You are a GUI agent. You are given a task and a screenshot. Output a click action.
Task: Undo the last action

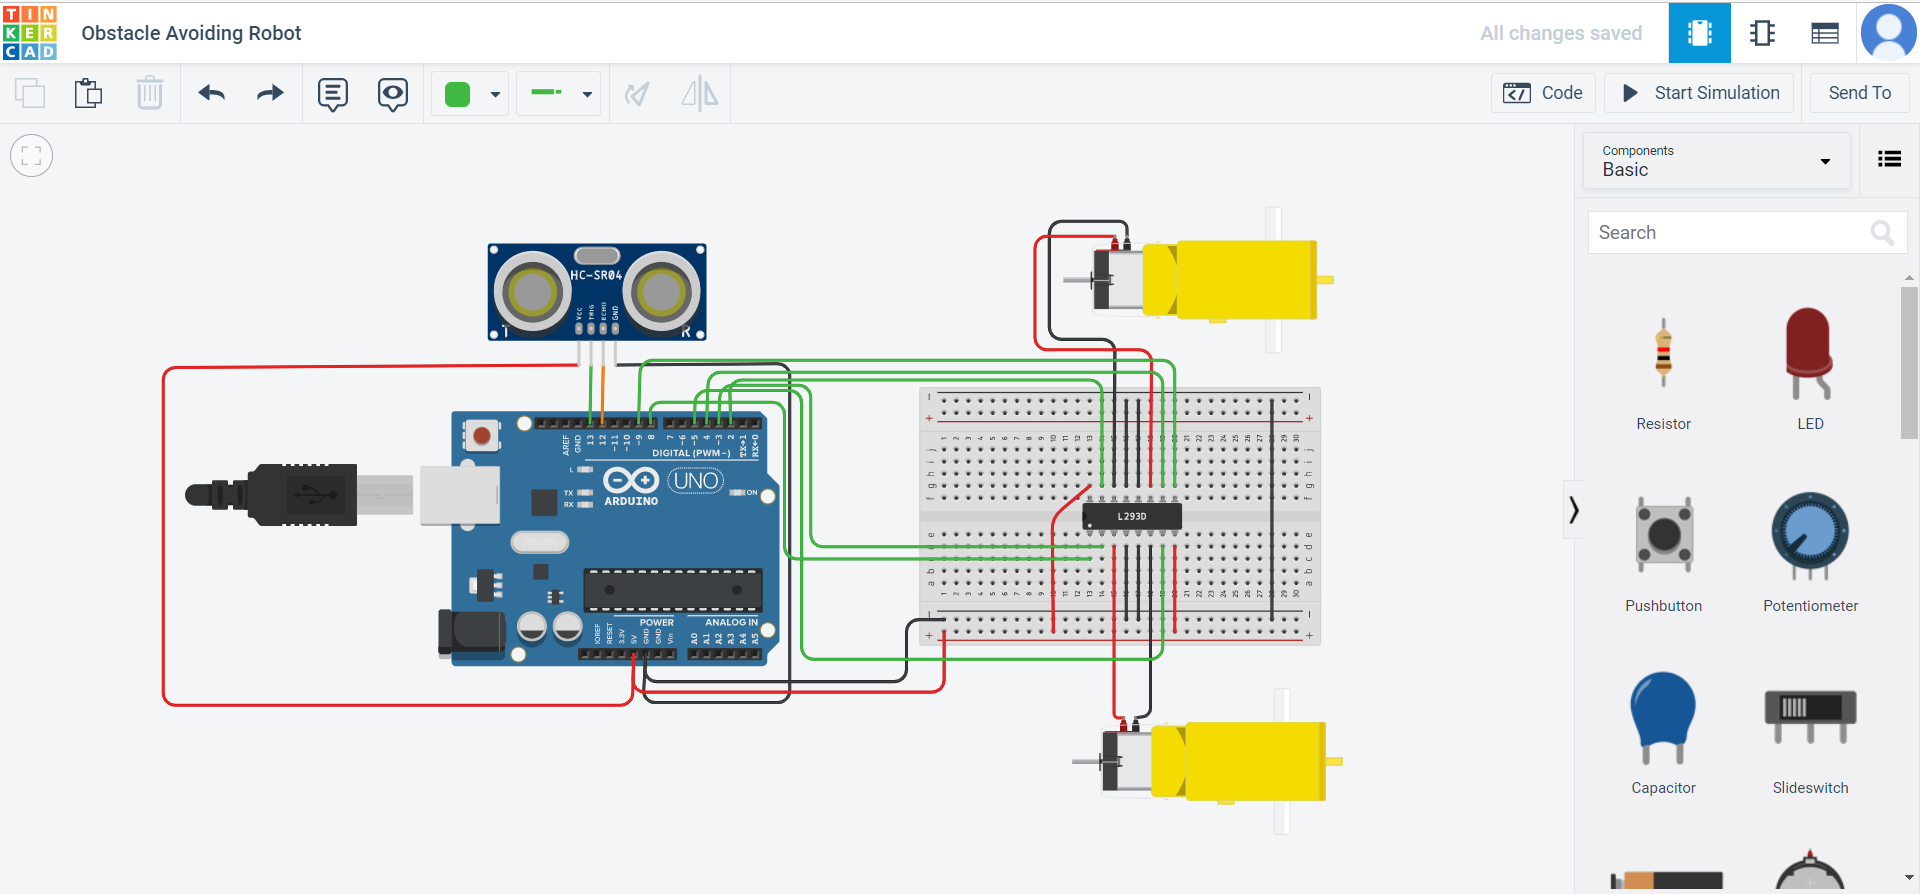tap(212, 93)
